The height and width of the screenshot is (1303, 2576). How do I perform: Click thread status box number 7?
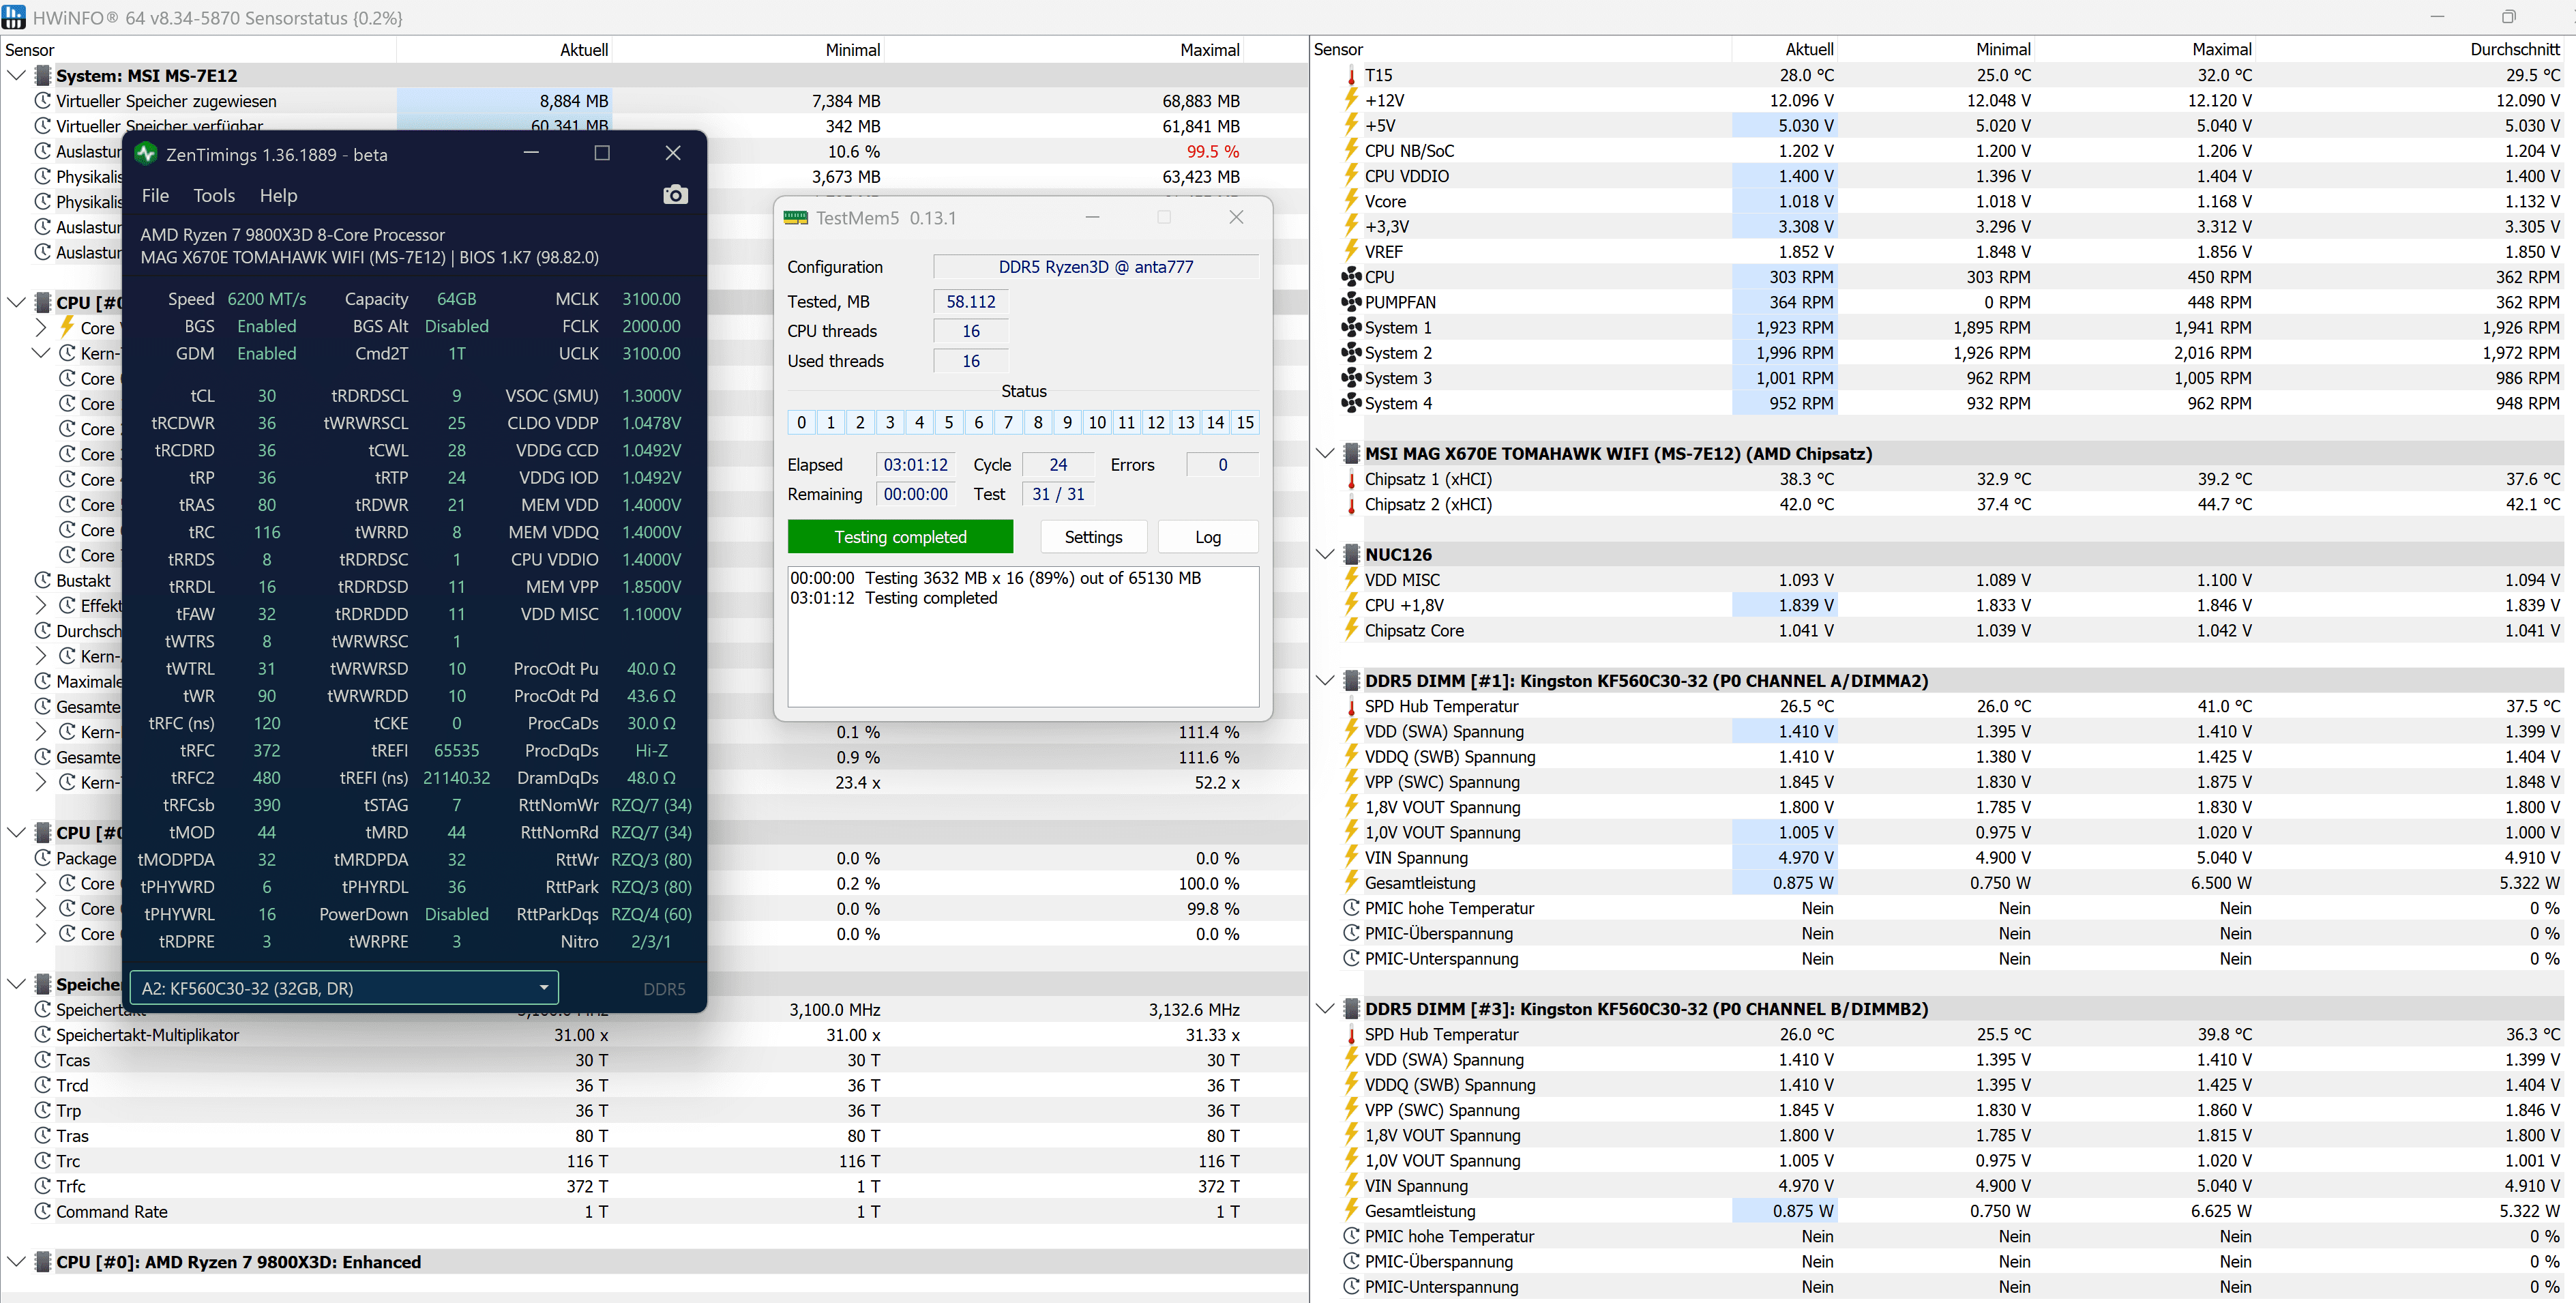(1008, 423)
